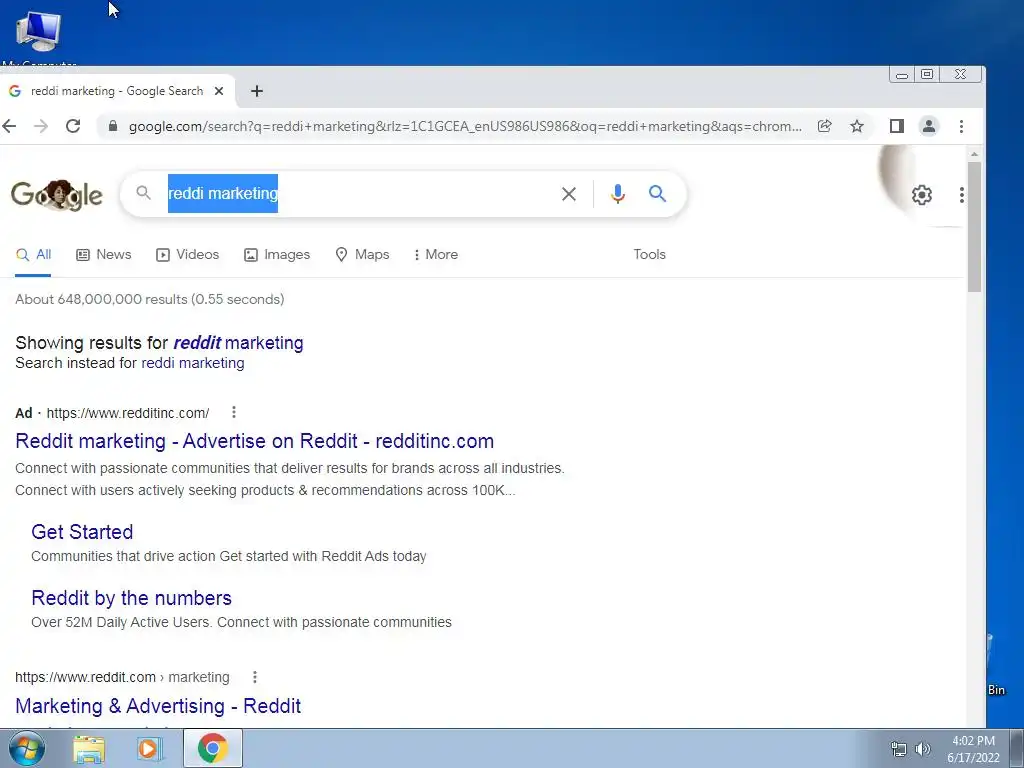Close the Google Search tab
This screenshot has height=768, width=1024.
click(x=219, y=91)
